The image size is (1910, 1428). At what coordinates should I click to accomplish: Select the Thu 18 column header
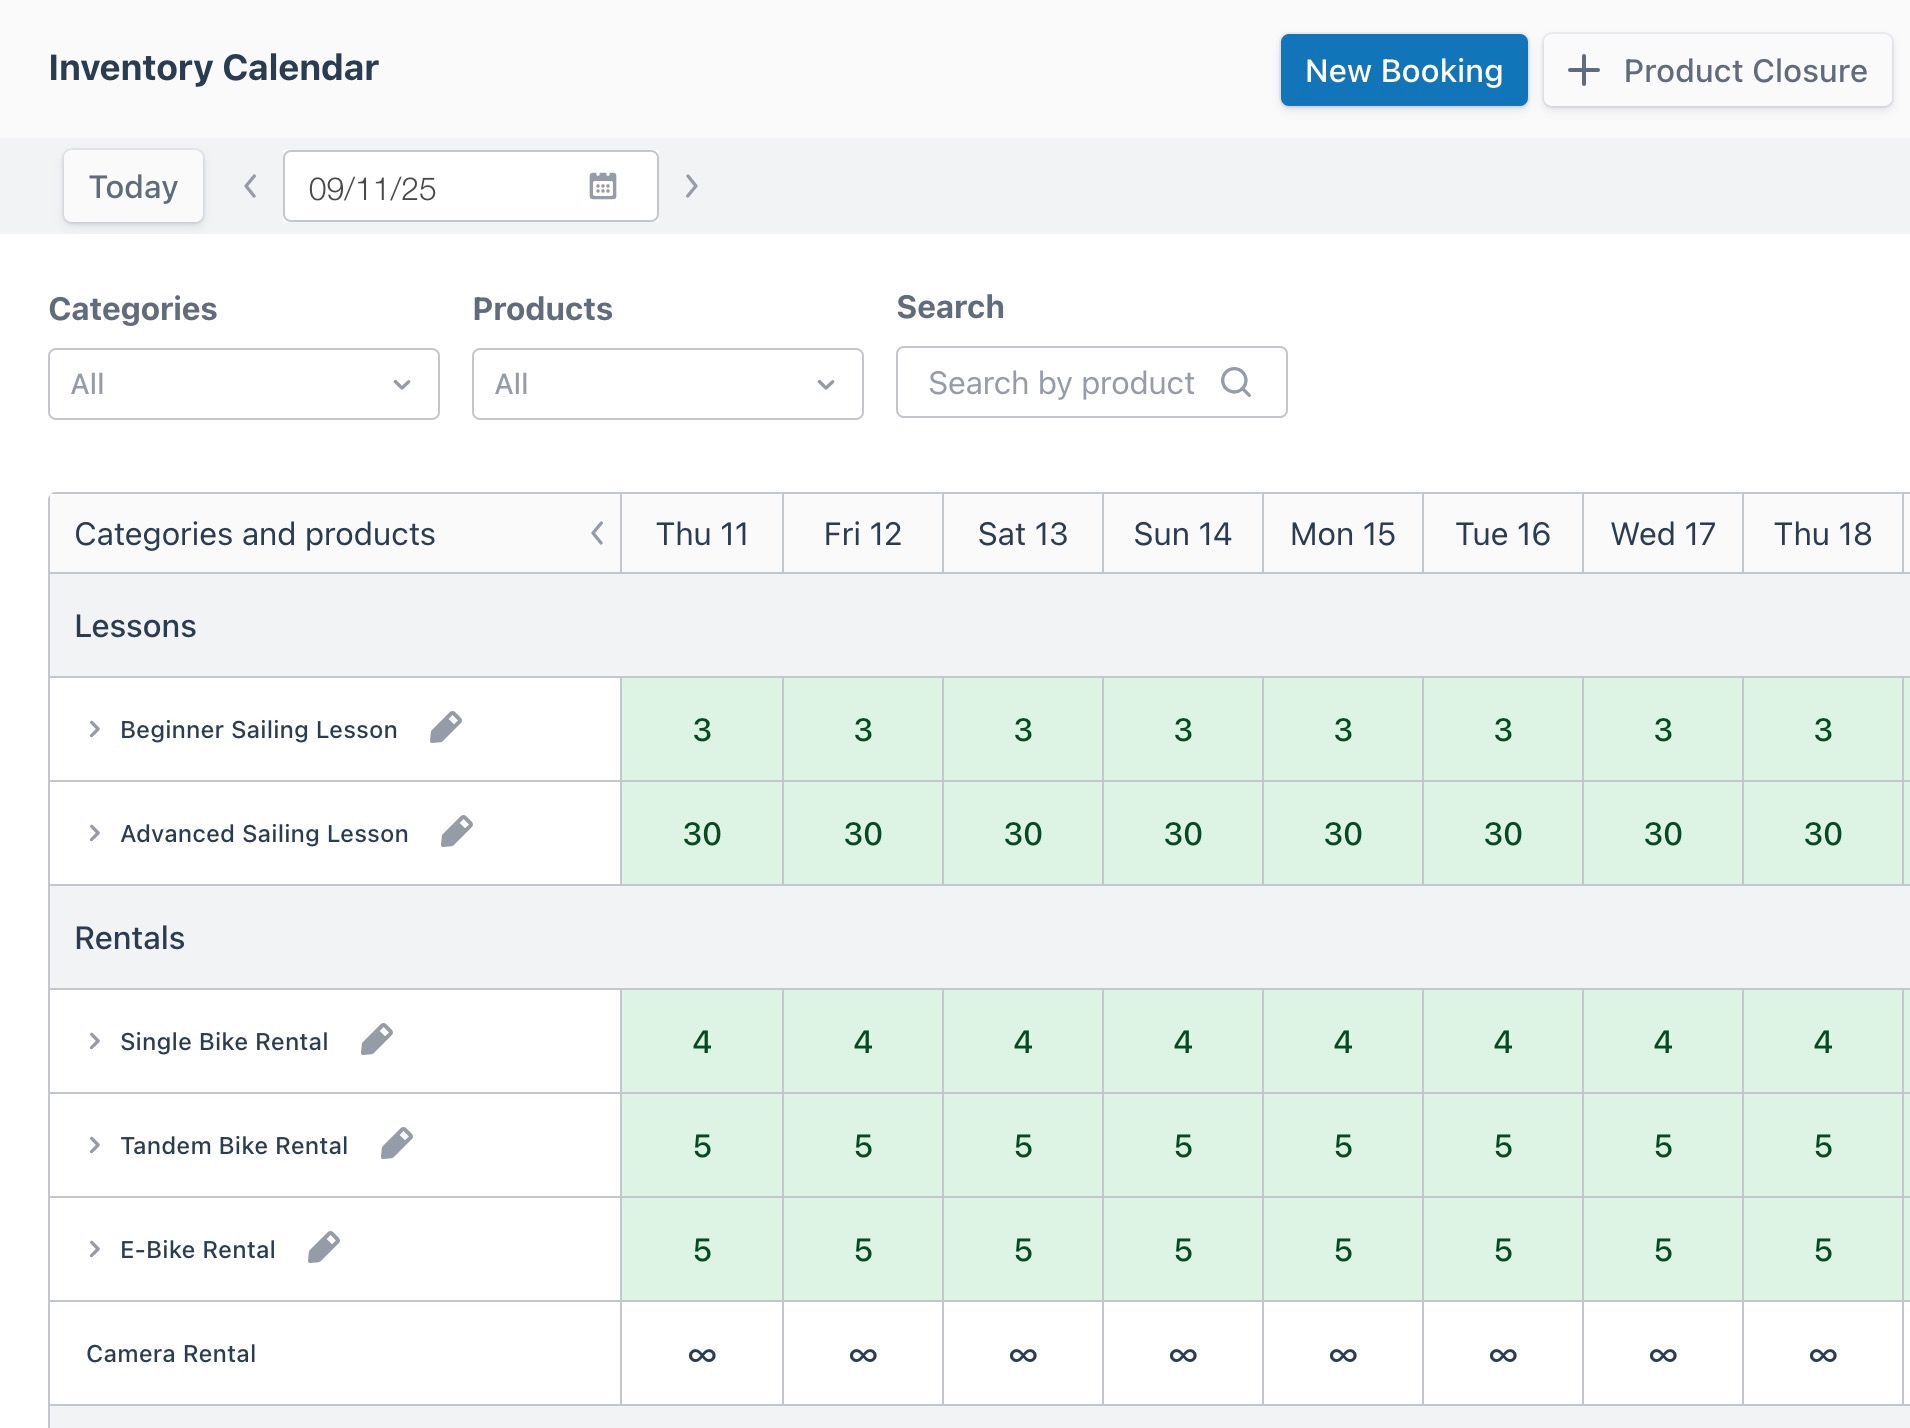(1823, 533)
